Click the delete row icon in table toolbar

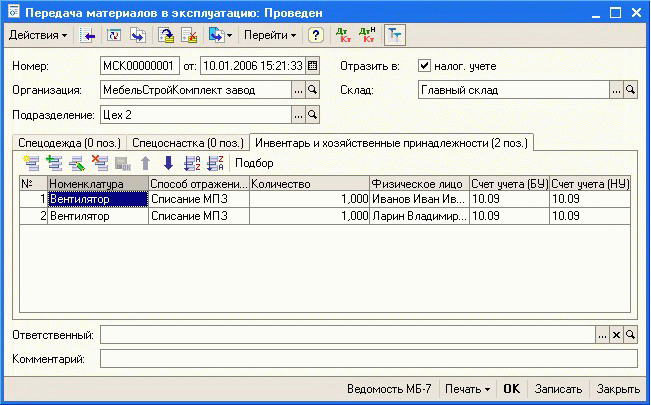tap(99, 163)
